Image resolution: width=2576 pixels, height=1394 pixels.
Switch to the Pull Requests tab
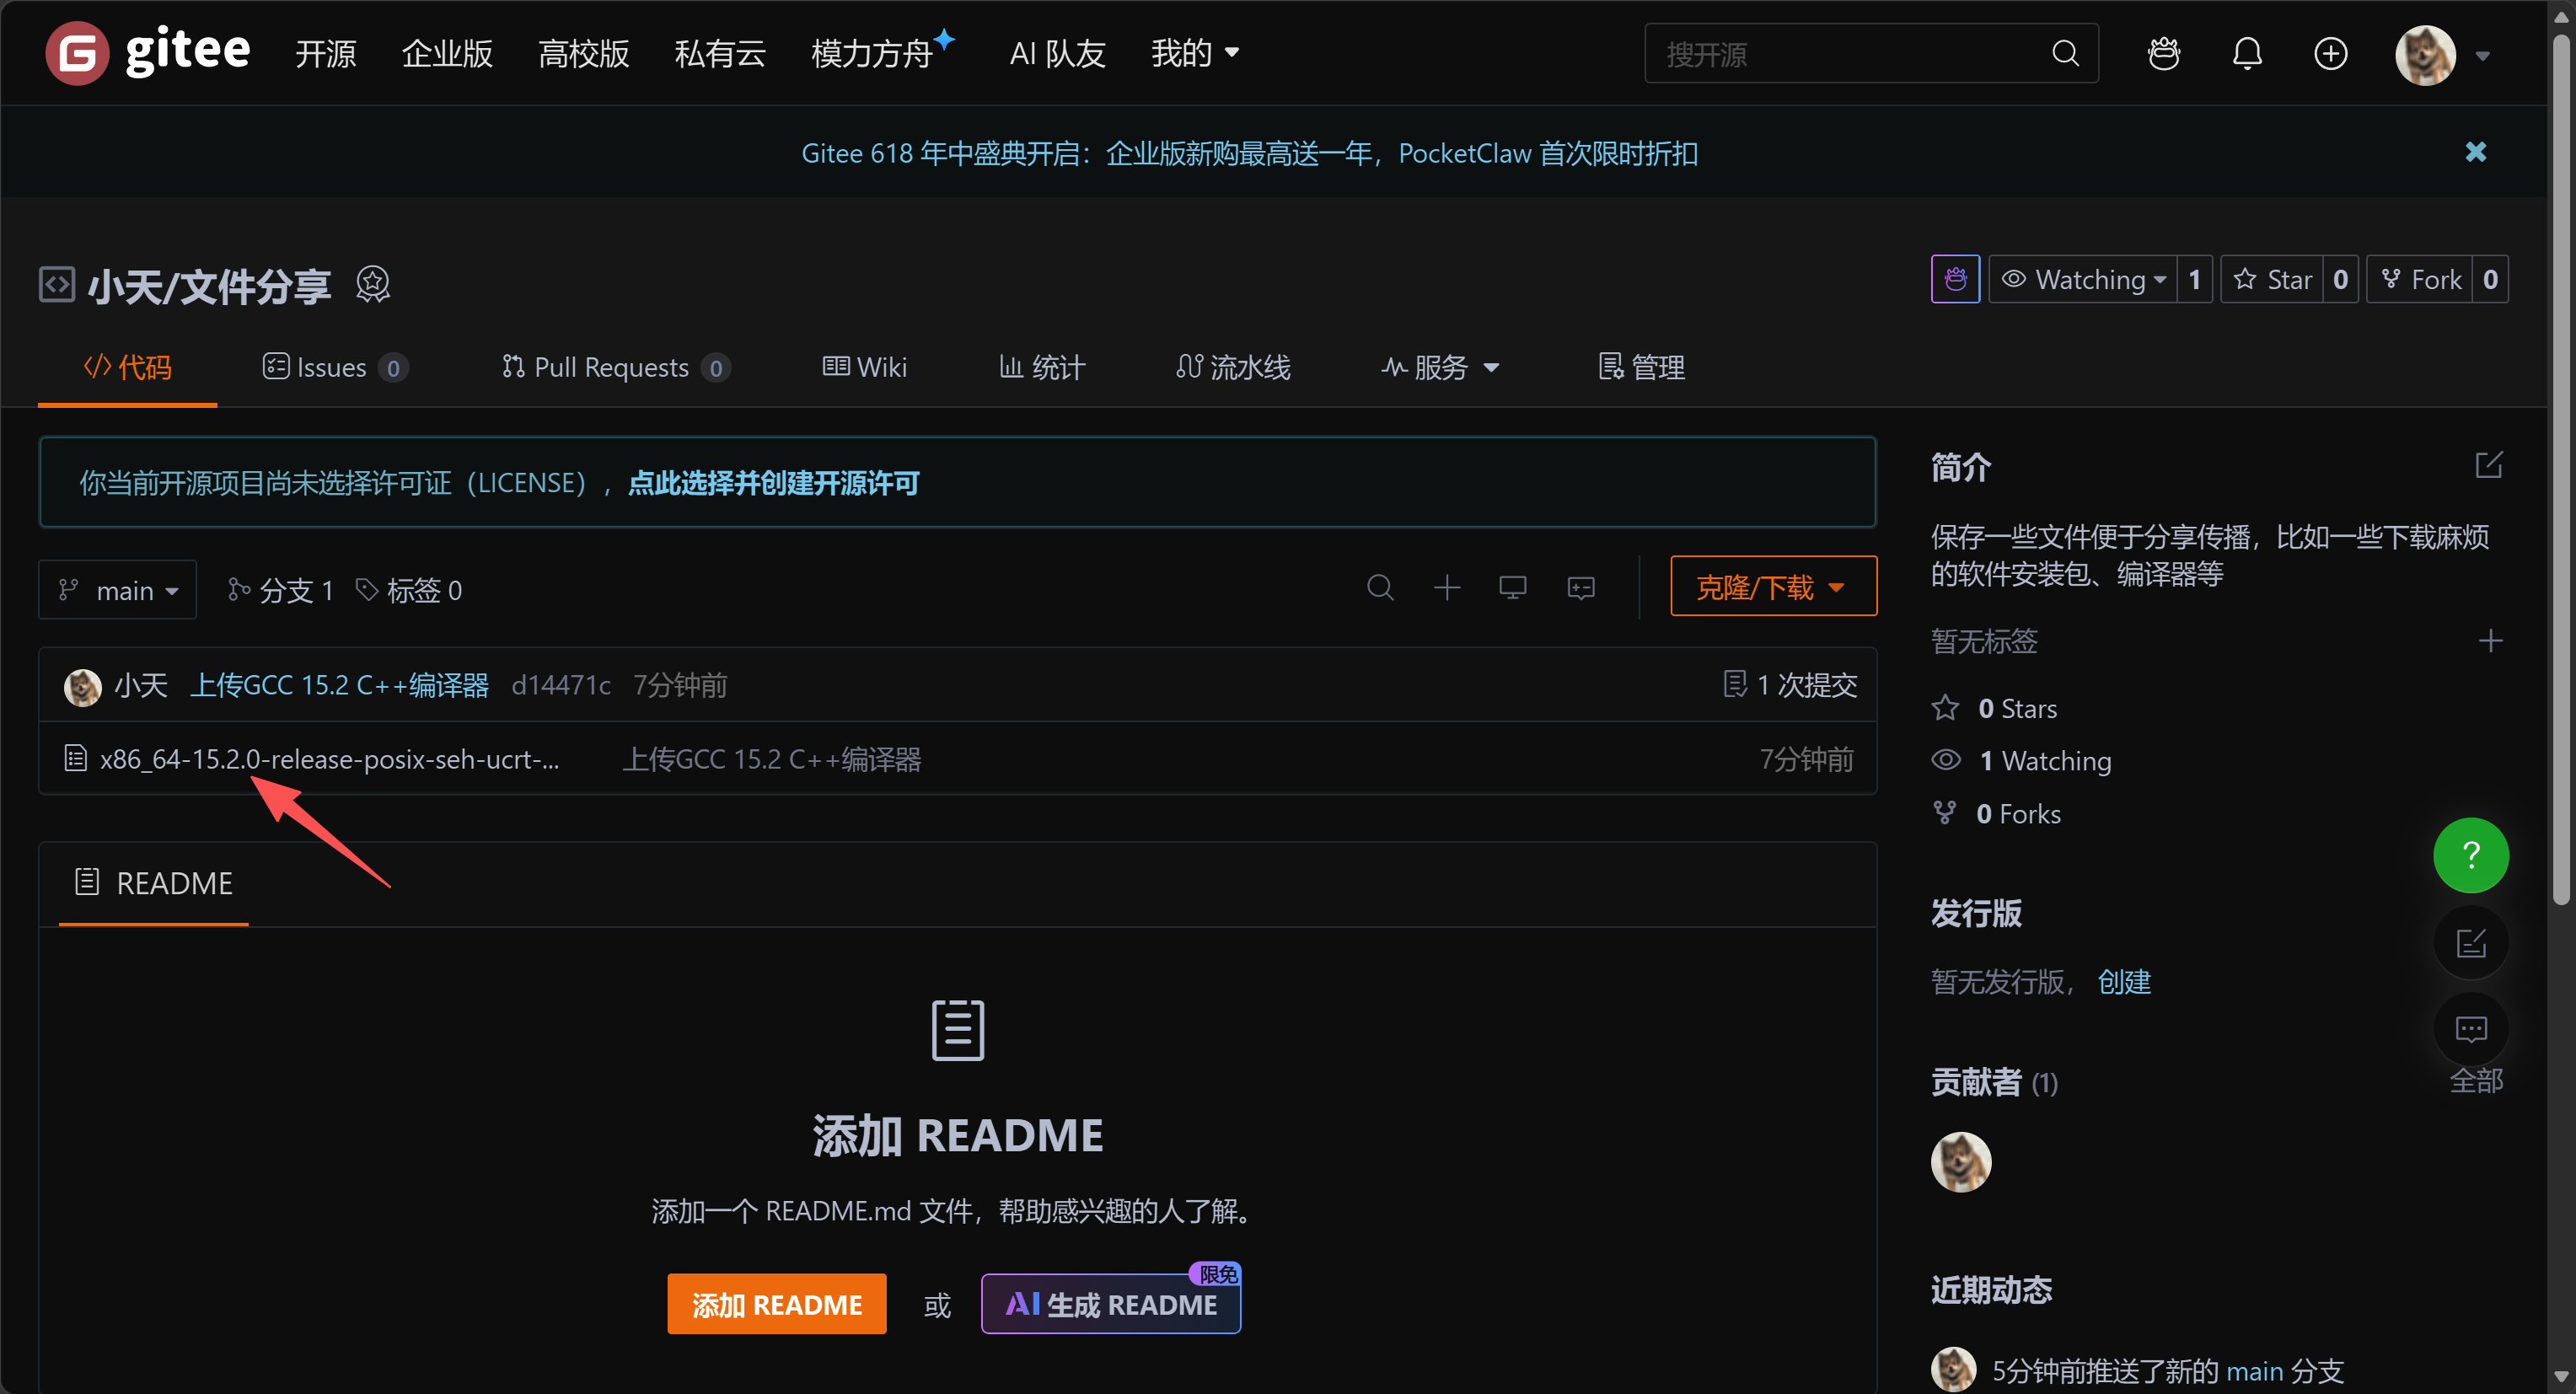[615, 367]
